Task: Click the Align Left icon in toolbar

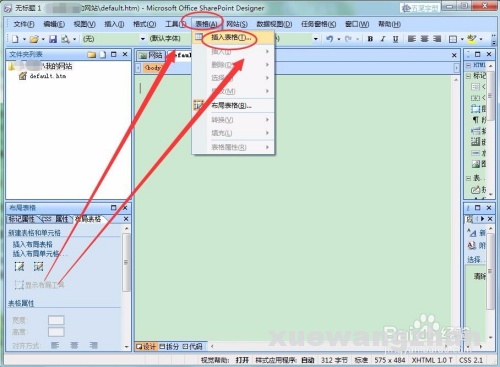Action: coord(412,39)
